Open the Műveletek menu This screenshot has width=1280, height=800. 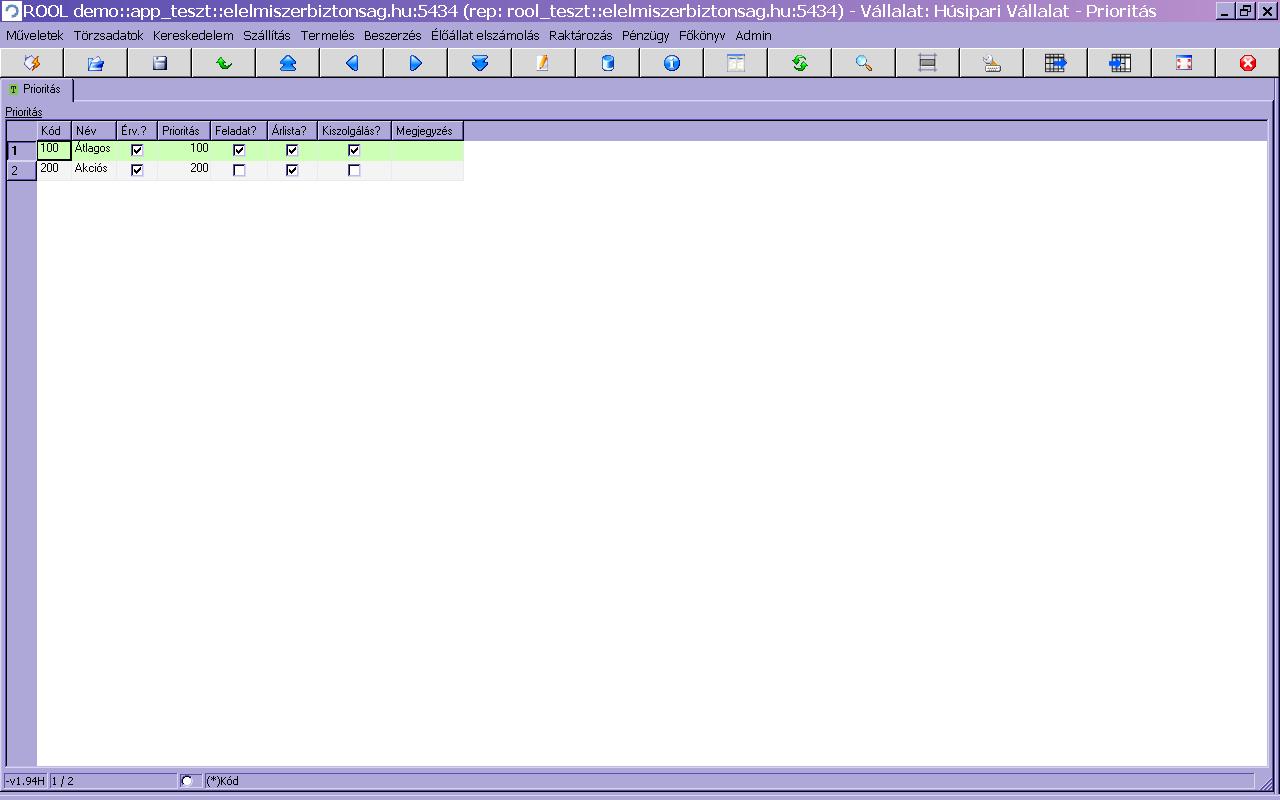pos(35,35)
